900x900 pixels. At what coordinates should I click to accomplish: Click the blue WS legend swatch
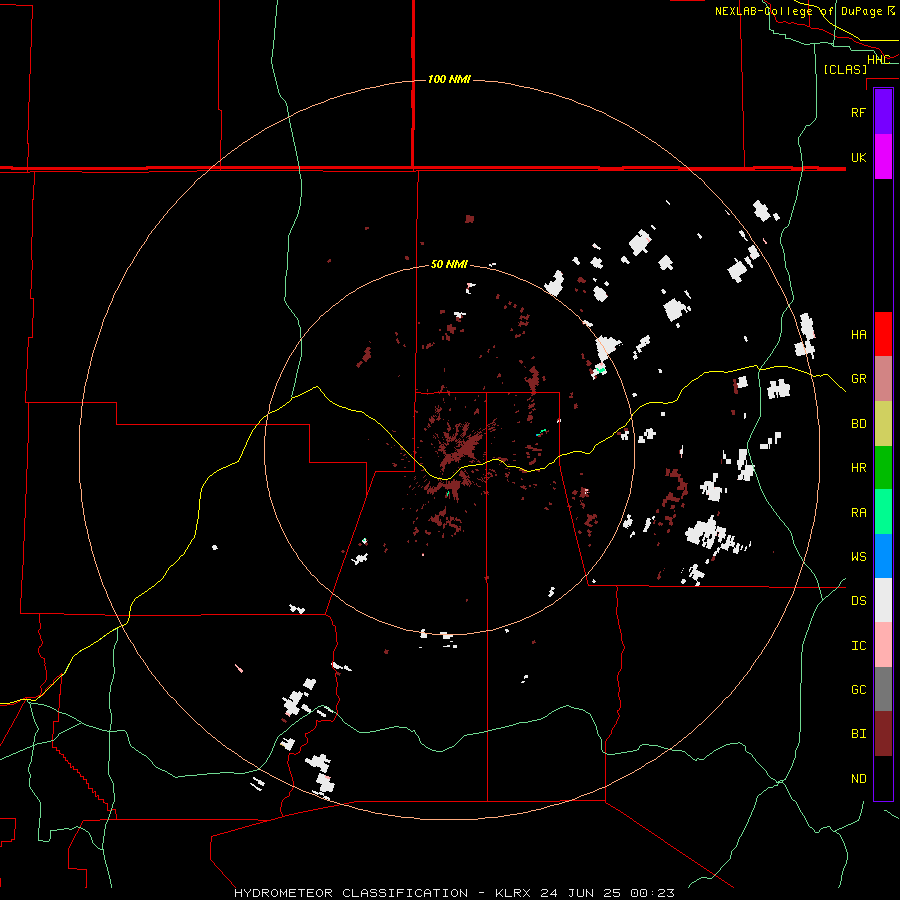883,556
